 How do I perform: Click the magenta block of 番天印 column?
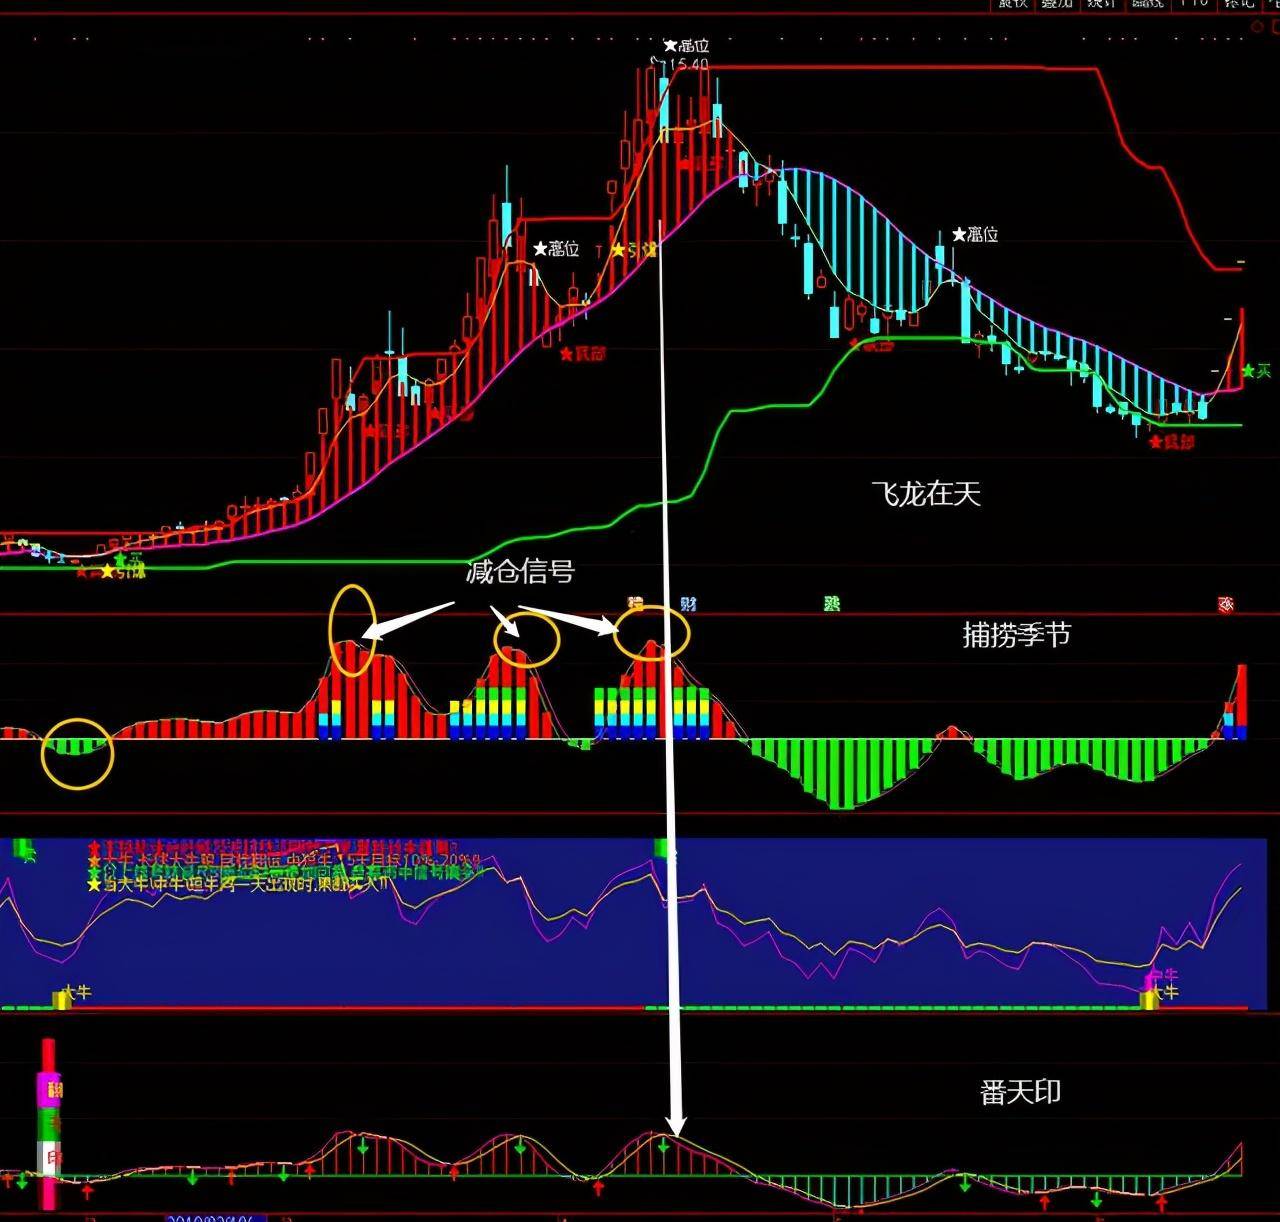pos(47,1090)
